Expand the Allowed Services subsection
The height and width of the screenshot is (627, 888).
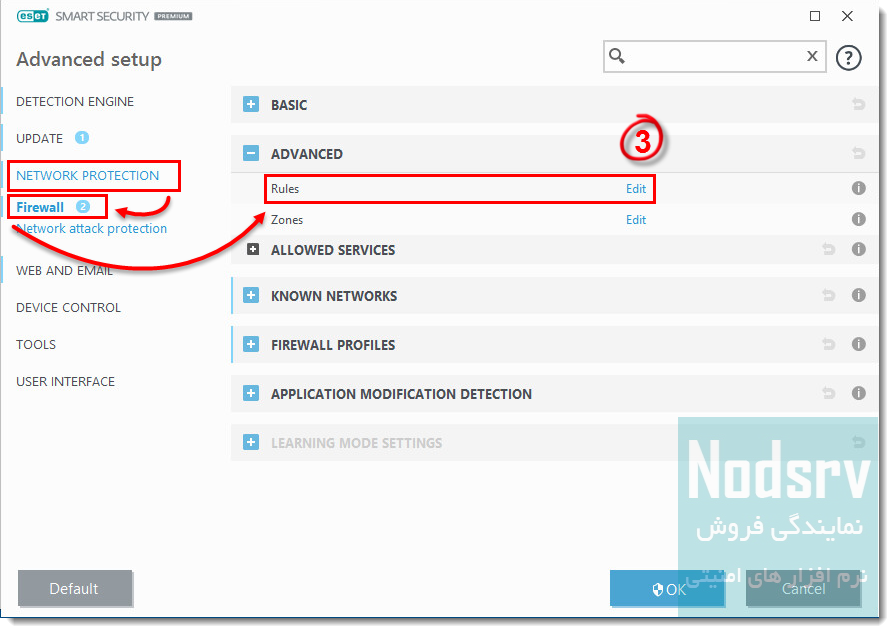253,250
